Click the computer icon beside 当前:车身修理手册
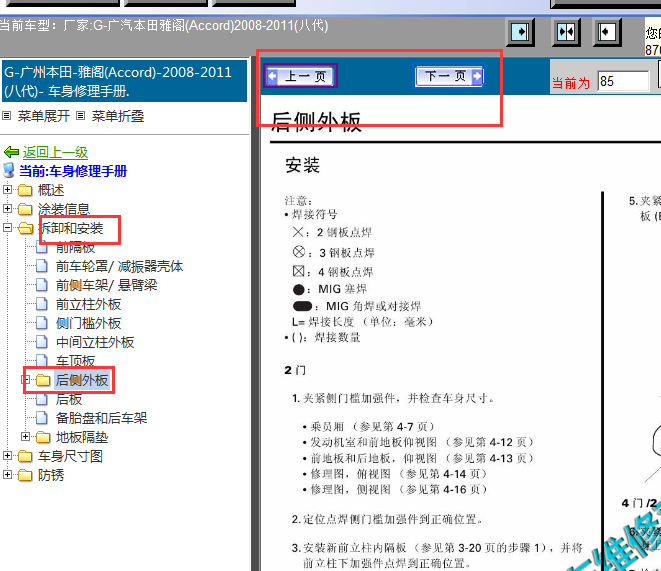 [x=9, y=171]
